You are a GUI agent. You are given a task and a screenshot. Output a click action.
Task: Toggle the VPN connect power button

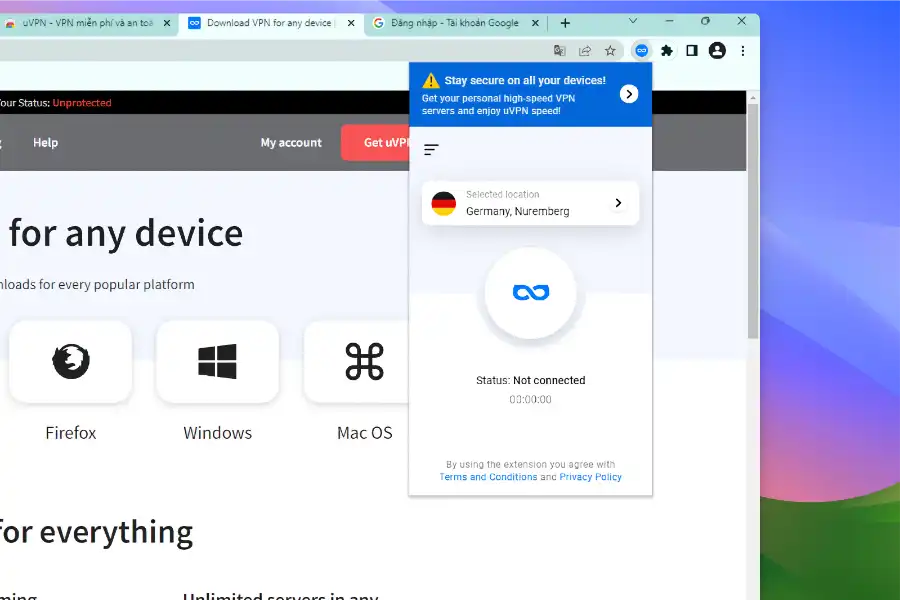pyautogui.click(x=530, y=293)
